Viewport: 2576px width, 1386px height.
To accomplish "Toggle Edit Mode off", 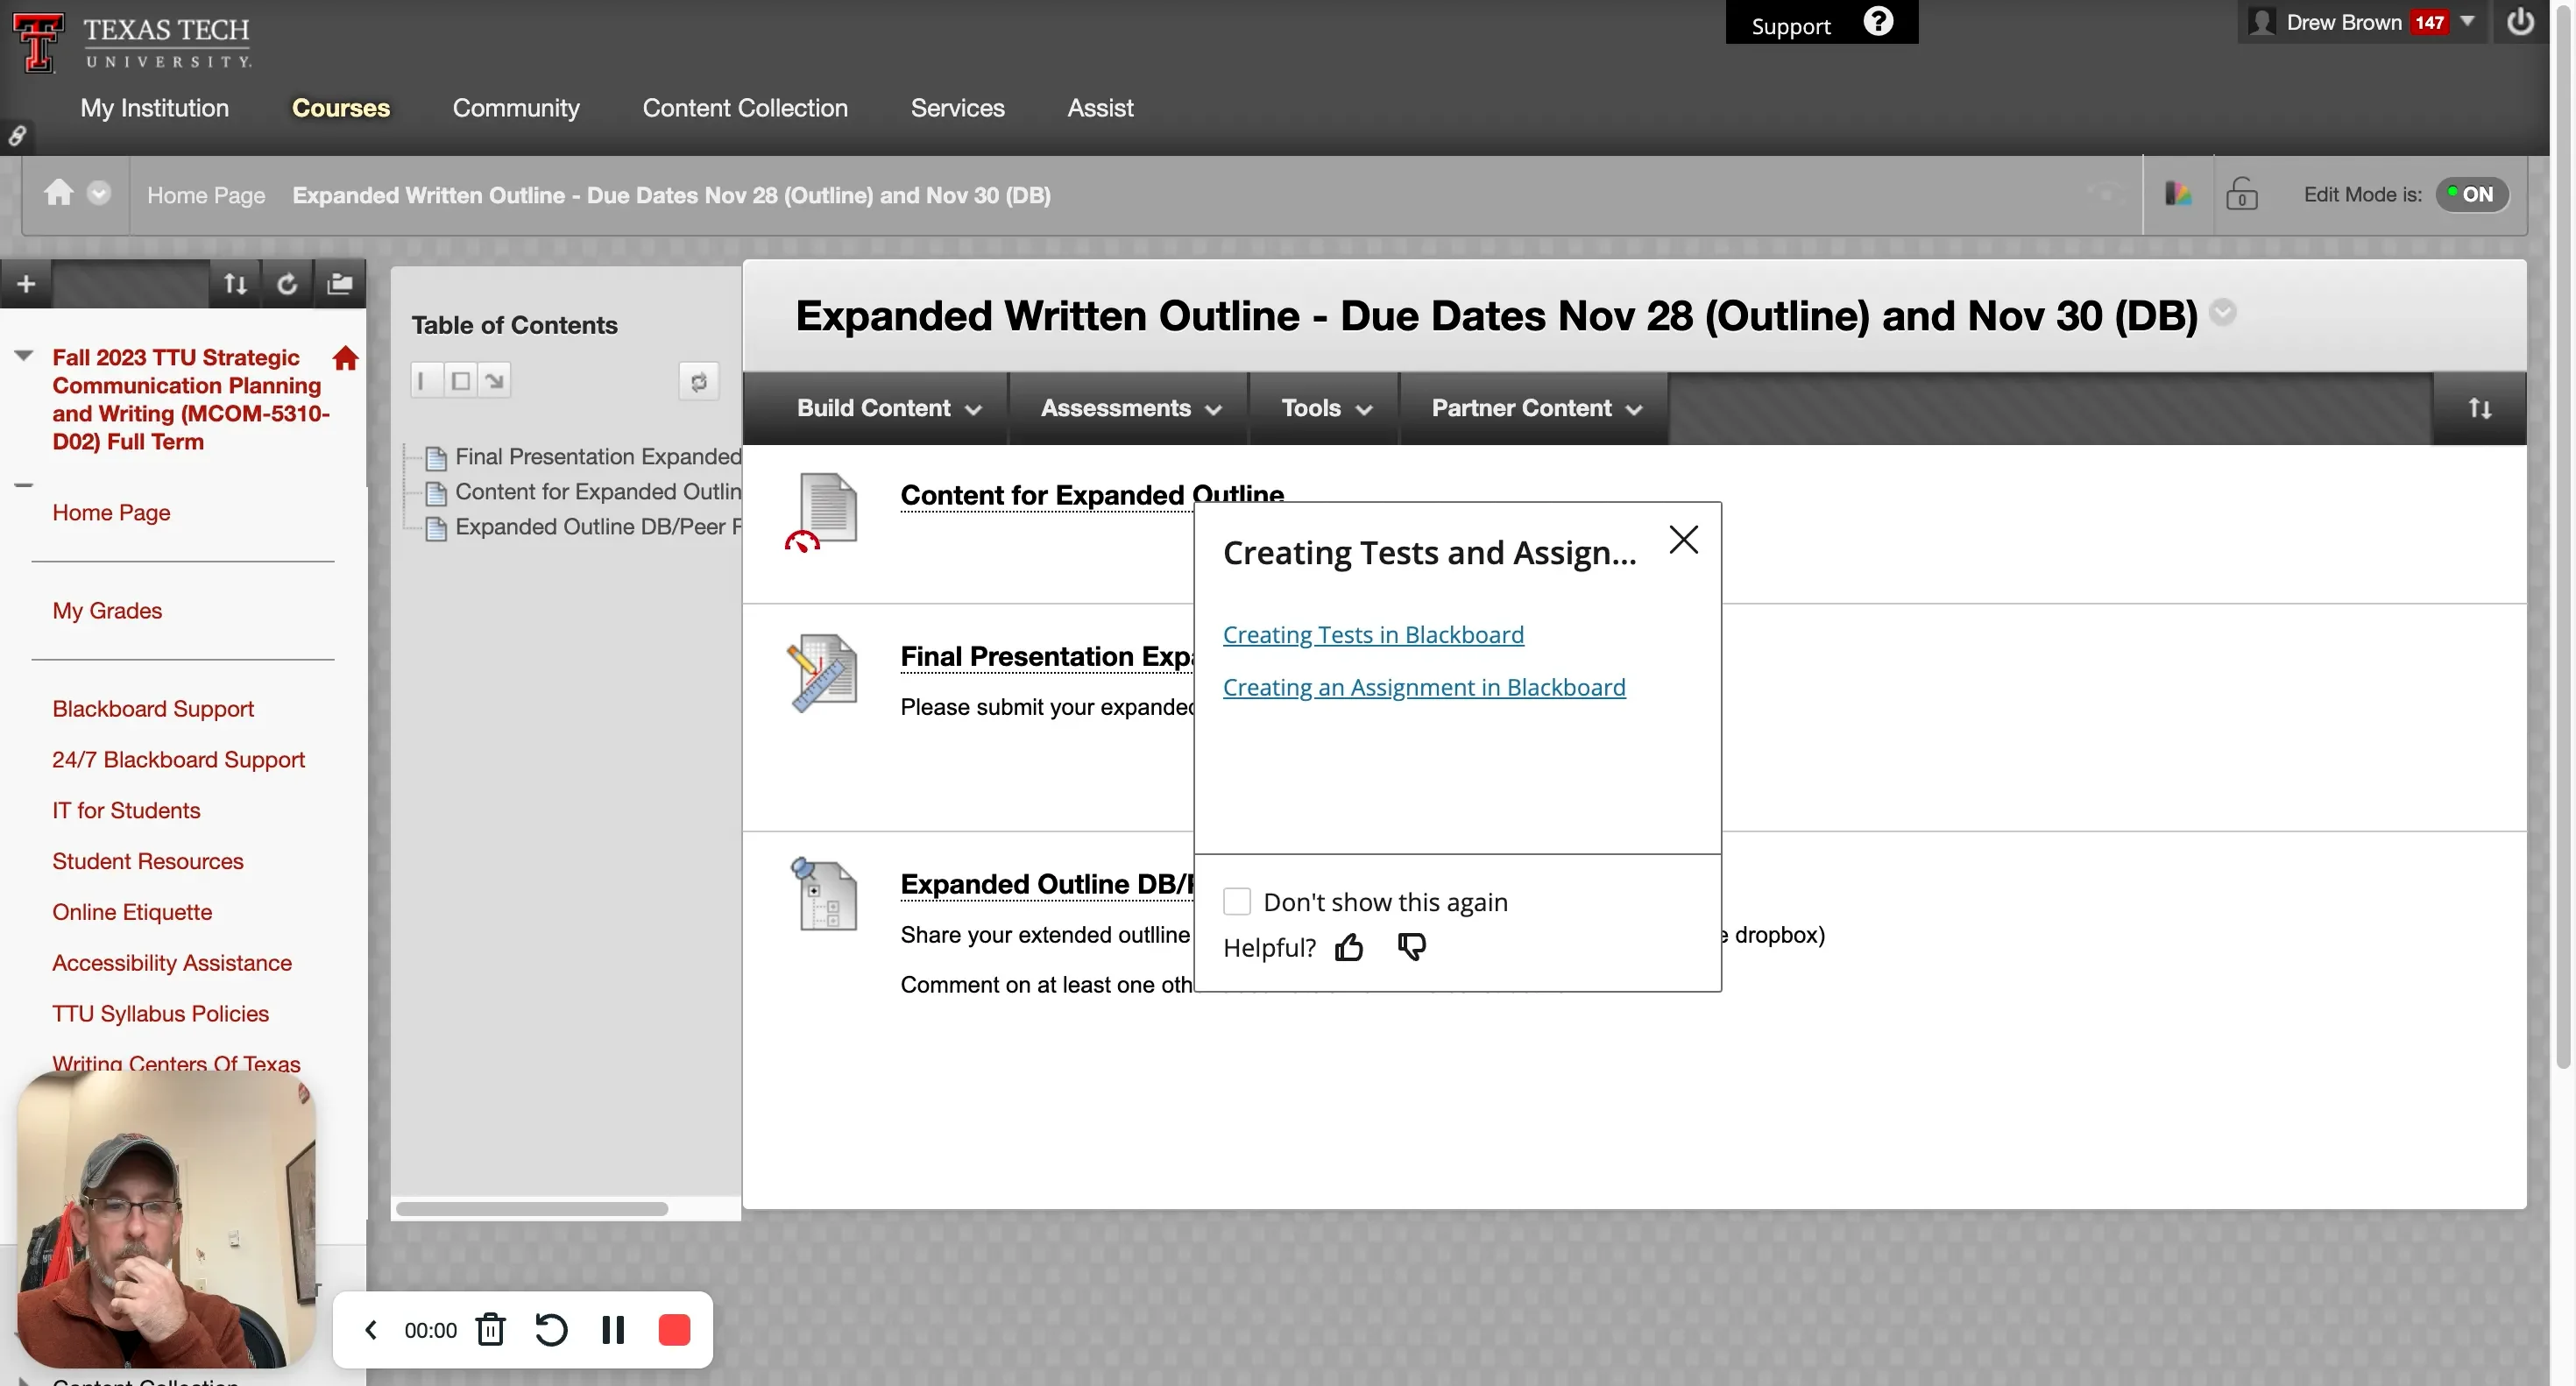I will click(x=2473, y=194).
